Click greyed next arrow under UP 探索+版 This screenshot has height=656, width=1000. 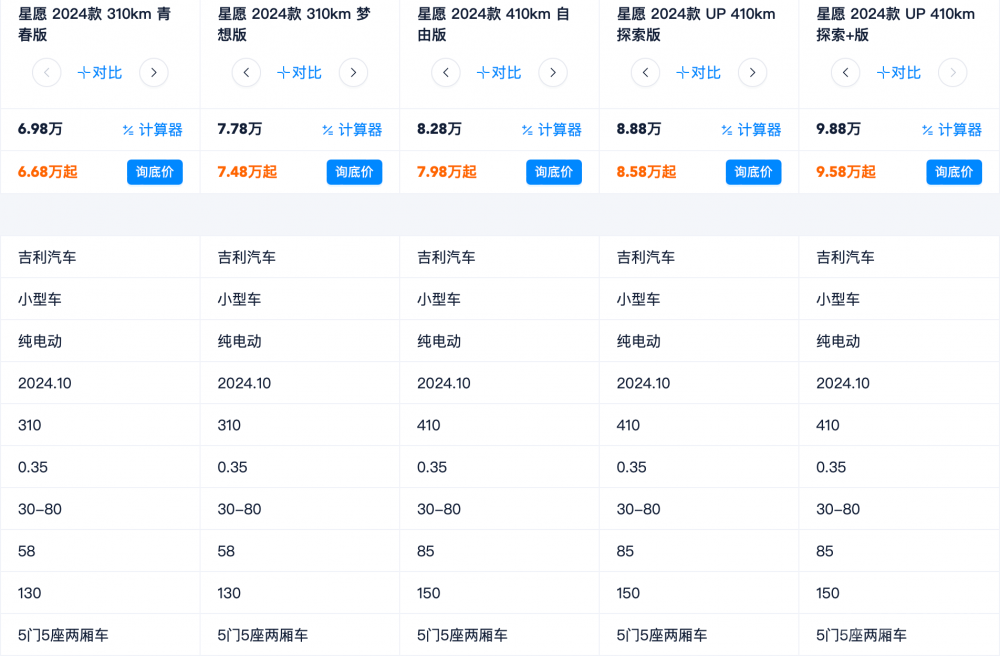pos(953,73)
